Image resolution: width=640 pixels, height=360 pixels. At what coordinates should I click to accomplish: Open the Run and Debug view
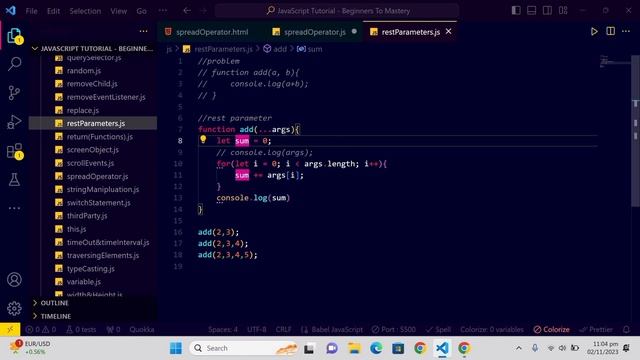coord(14,122)
